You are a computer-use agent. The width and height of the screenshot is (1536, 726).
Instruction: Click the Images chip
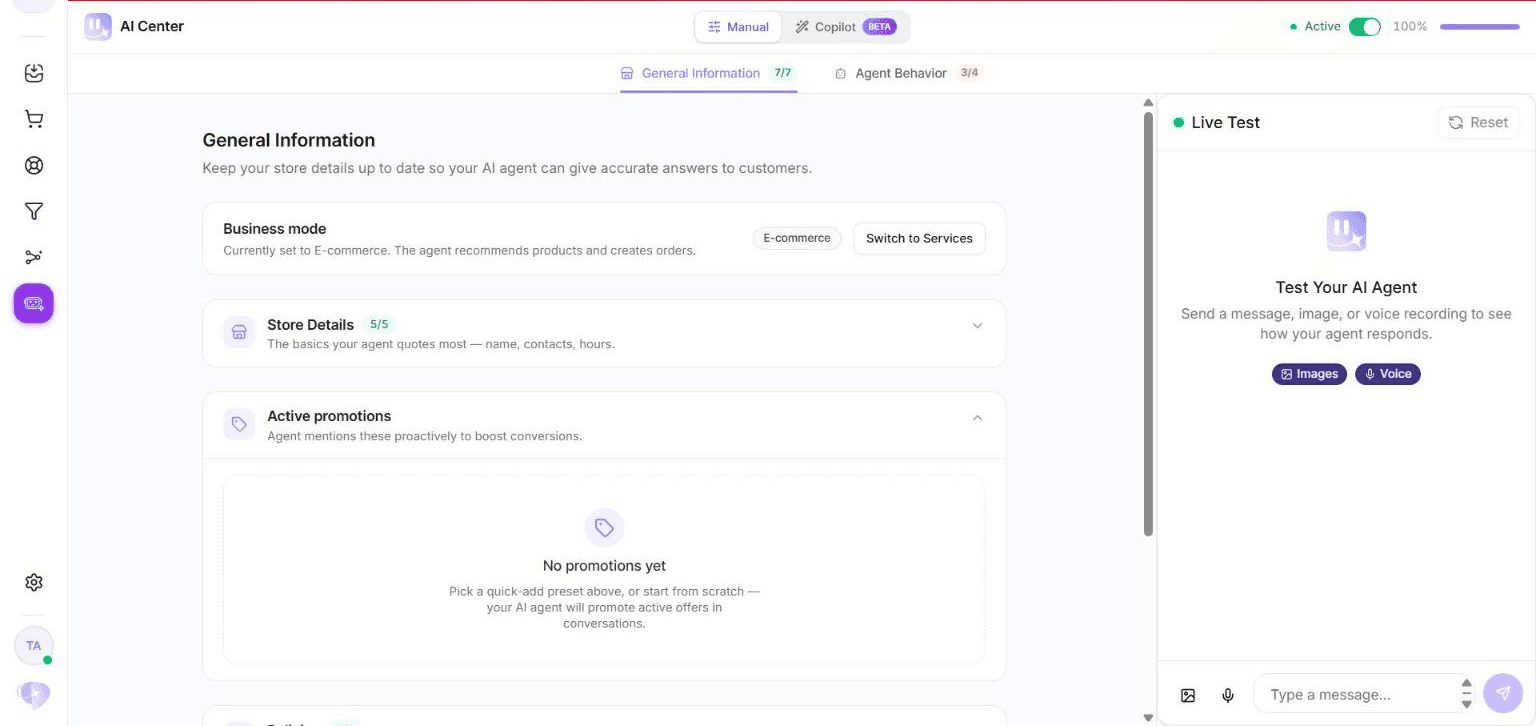[x=1309, y=374]
